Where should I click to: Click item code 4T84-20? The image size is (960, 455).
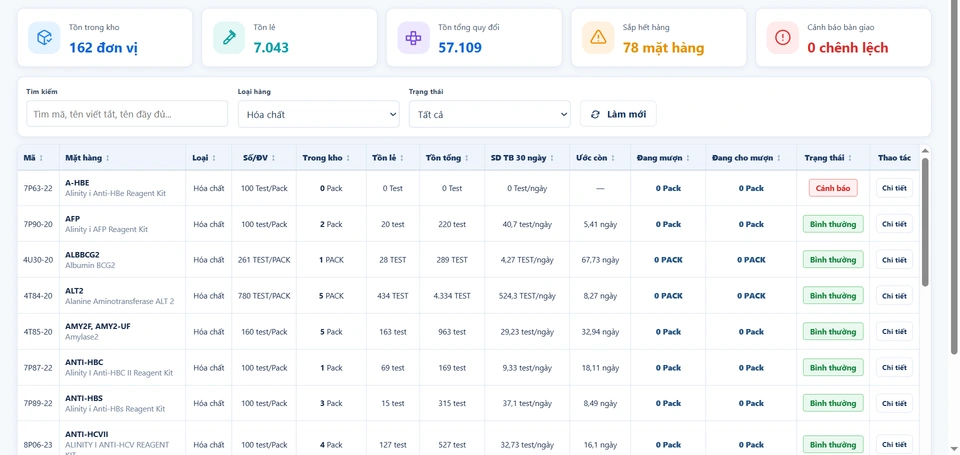[38, 296]
